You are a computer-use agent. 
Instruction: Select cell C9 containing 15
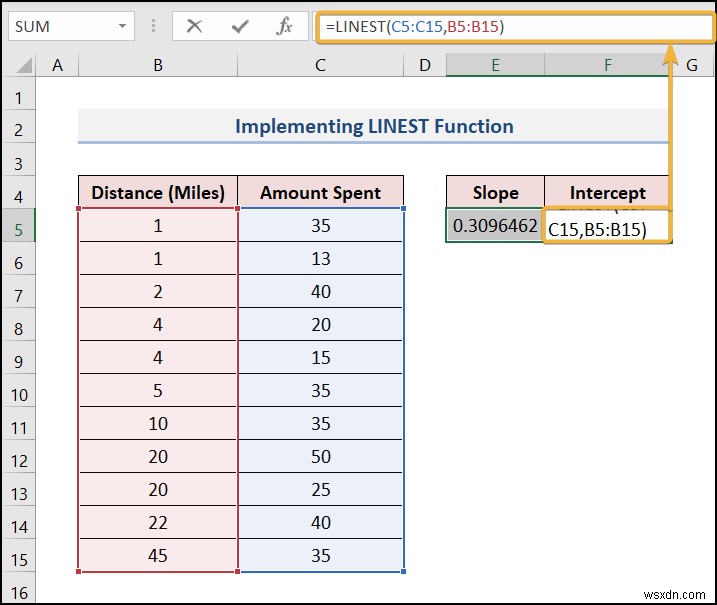321,357
